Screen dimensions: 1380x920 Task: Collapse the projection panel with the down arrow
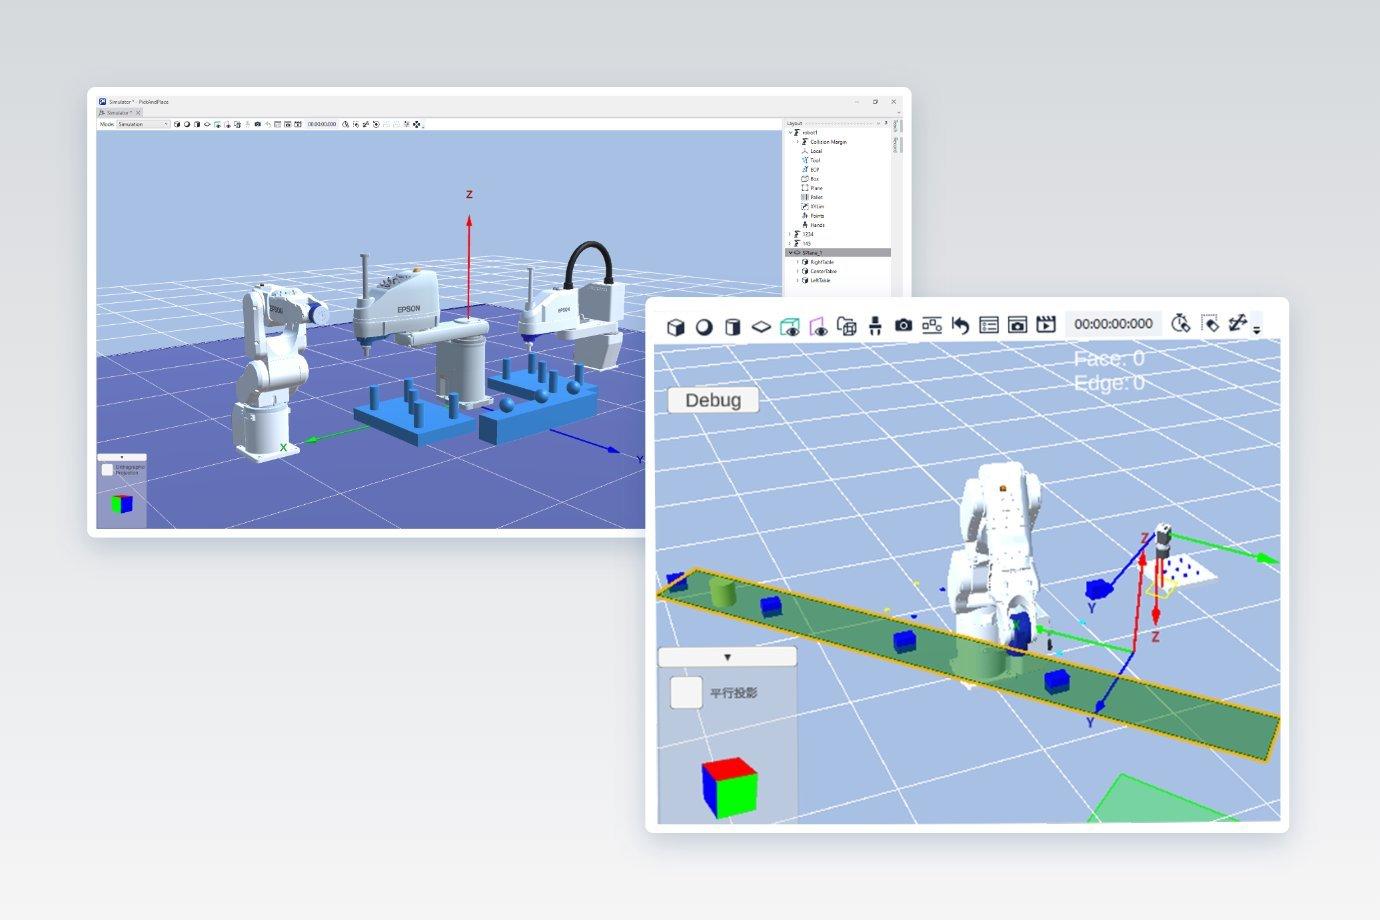(727, 657)
